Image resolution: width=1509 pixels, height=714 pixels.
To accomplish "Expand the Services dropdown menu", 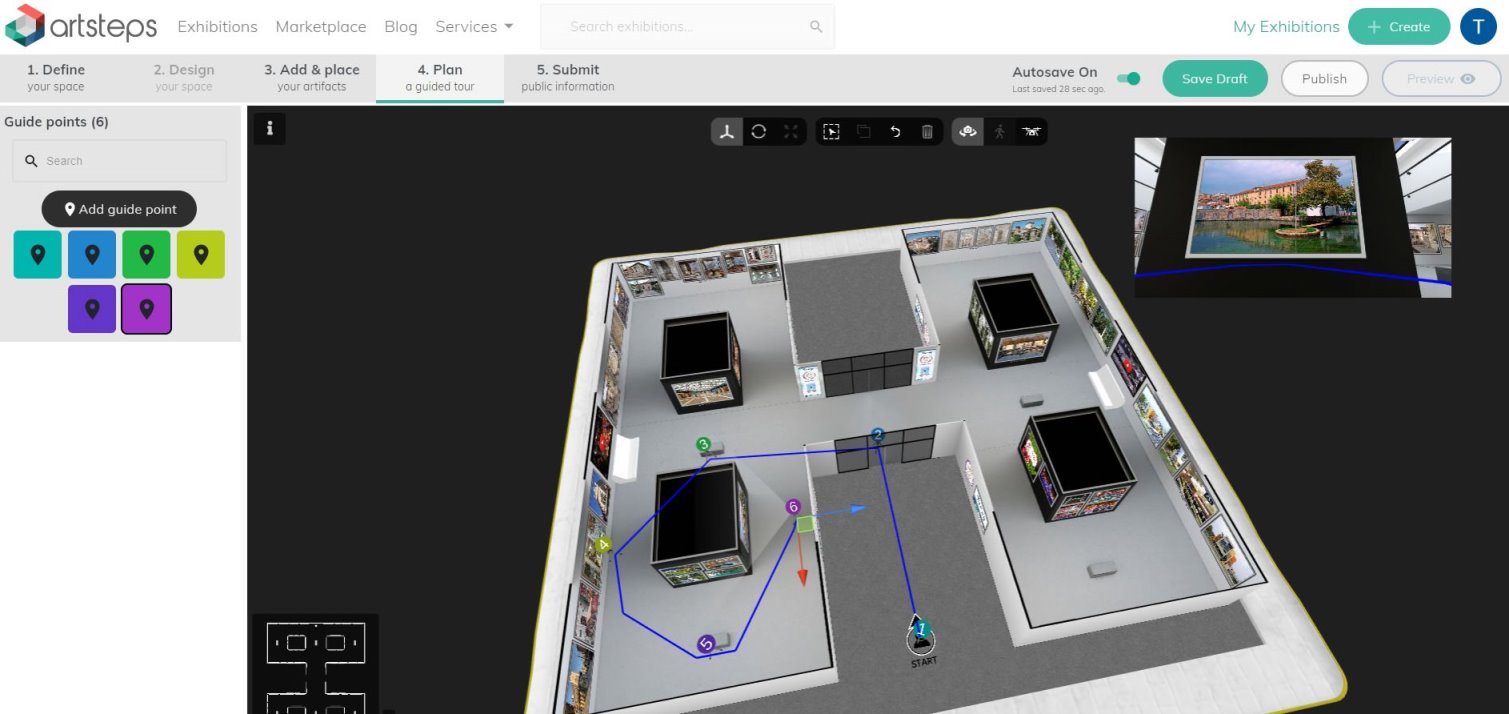I will 474,27.
